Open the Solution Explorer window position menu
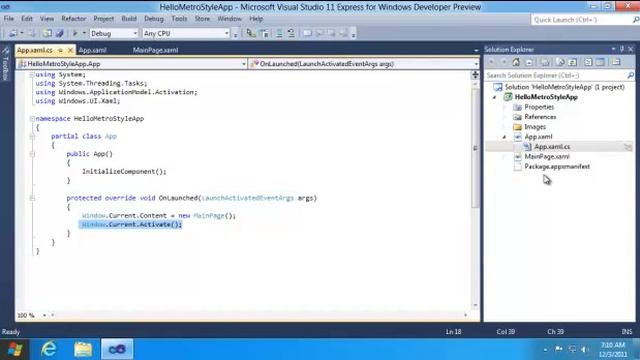The width and height of the screenshot is (640, 360). pos(613,49)
